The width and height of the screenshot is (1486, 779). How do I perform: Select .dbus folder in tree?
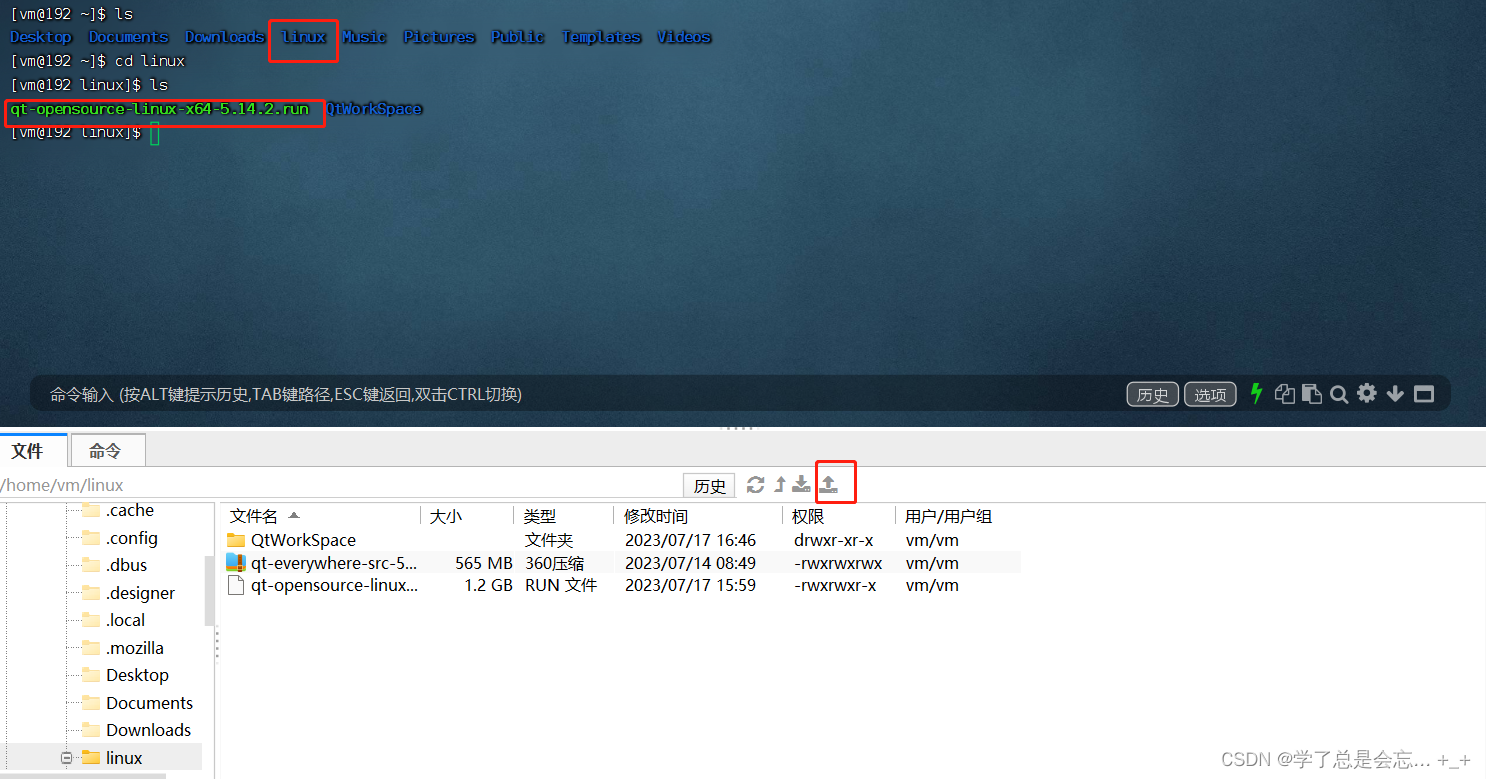pos(127,565)
